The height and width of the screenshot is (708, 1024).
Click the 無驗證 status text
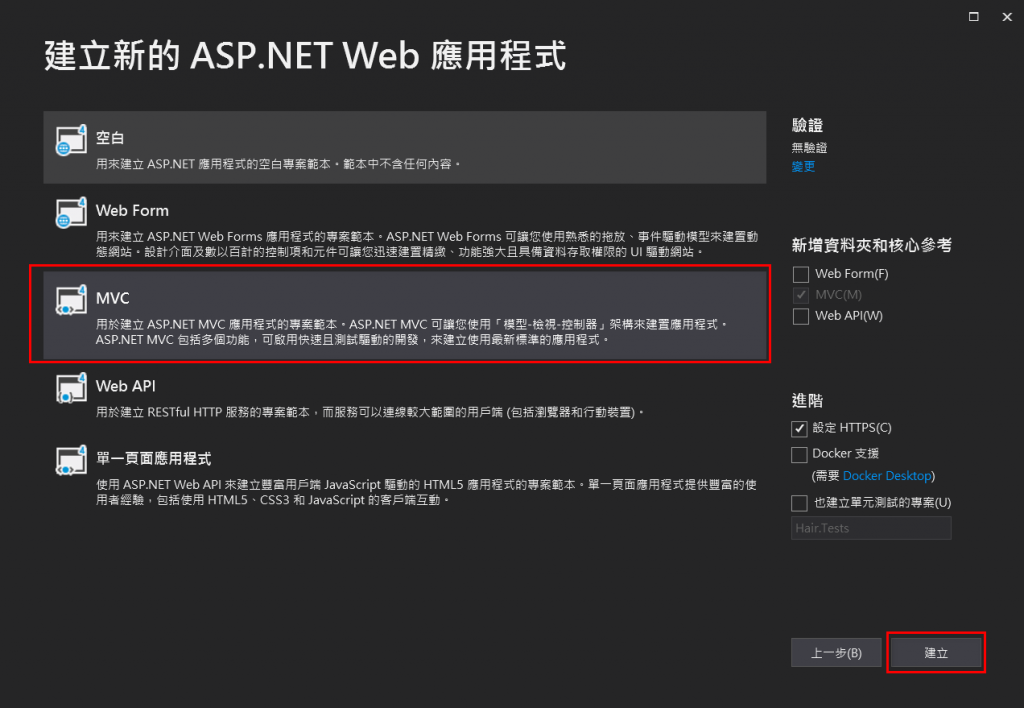point(809,148)
